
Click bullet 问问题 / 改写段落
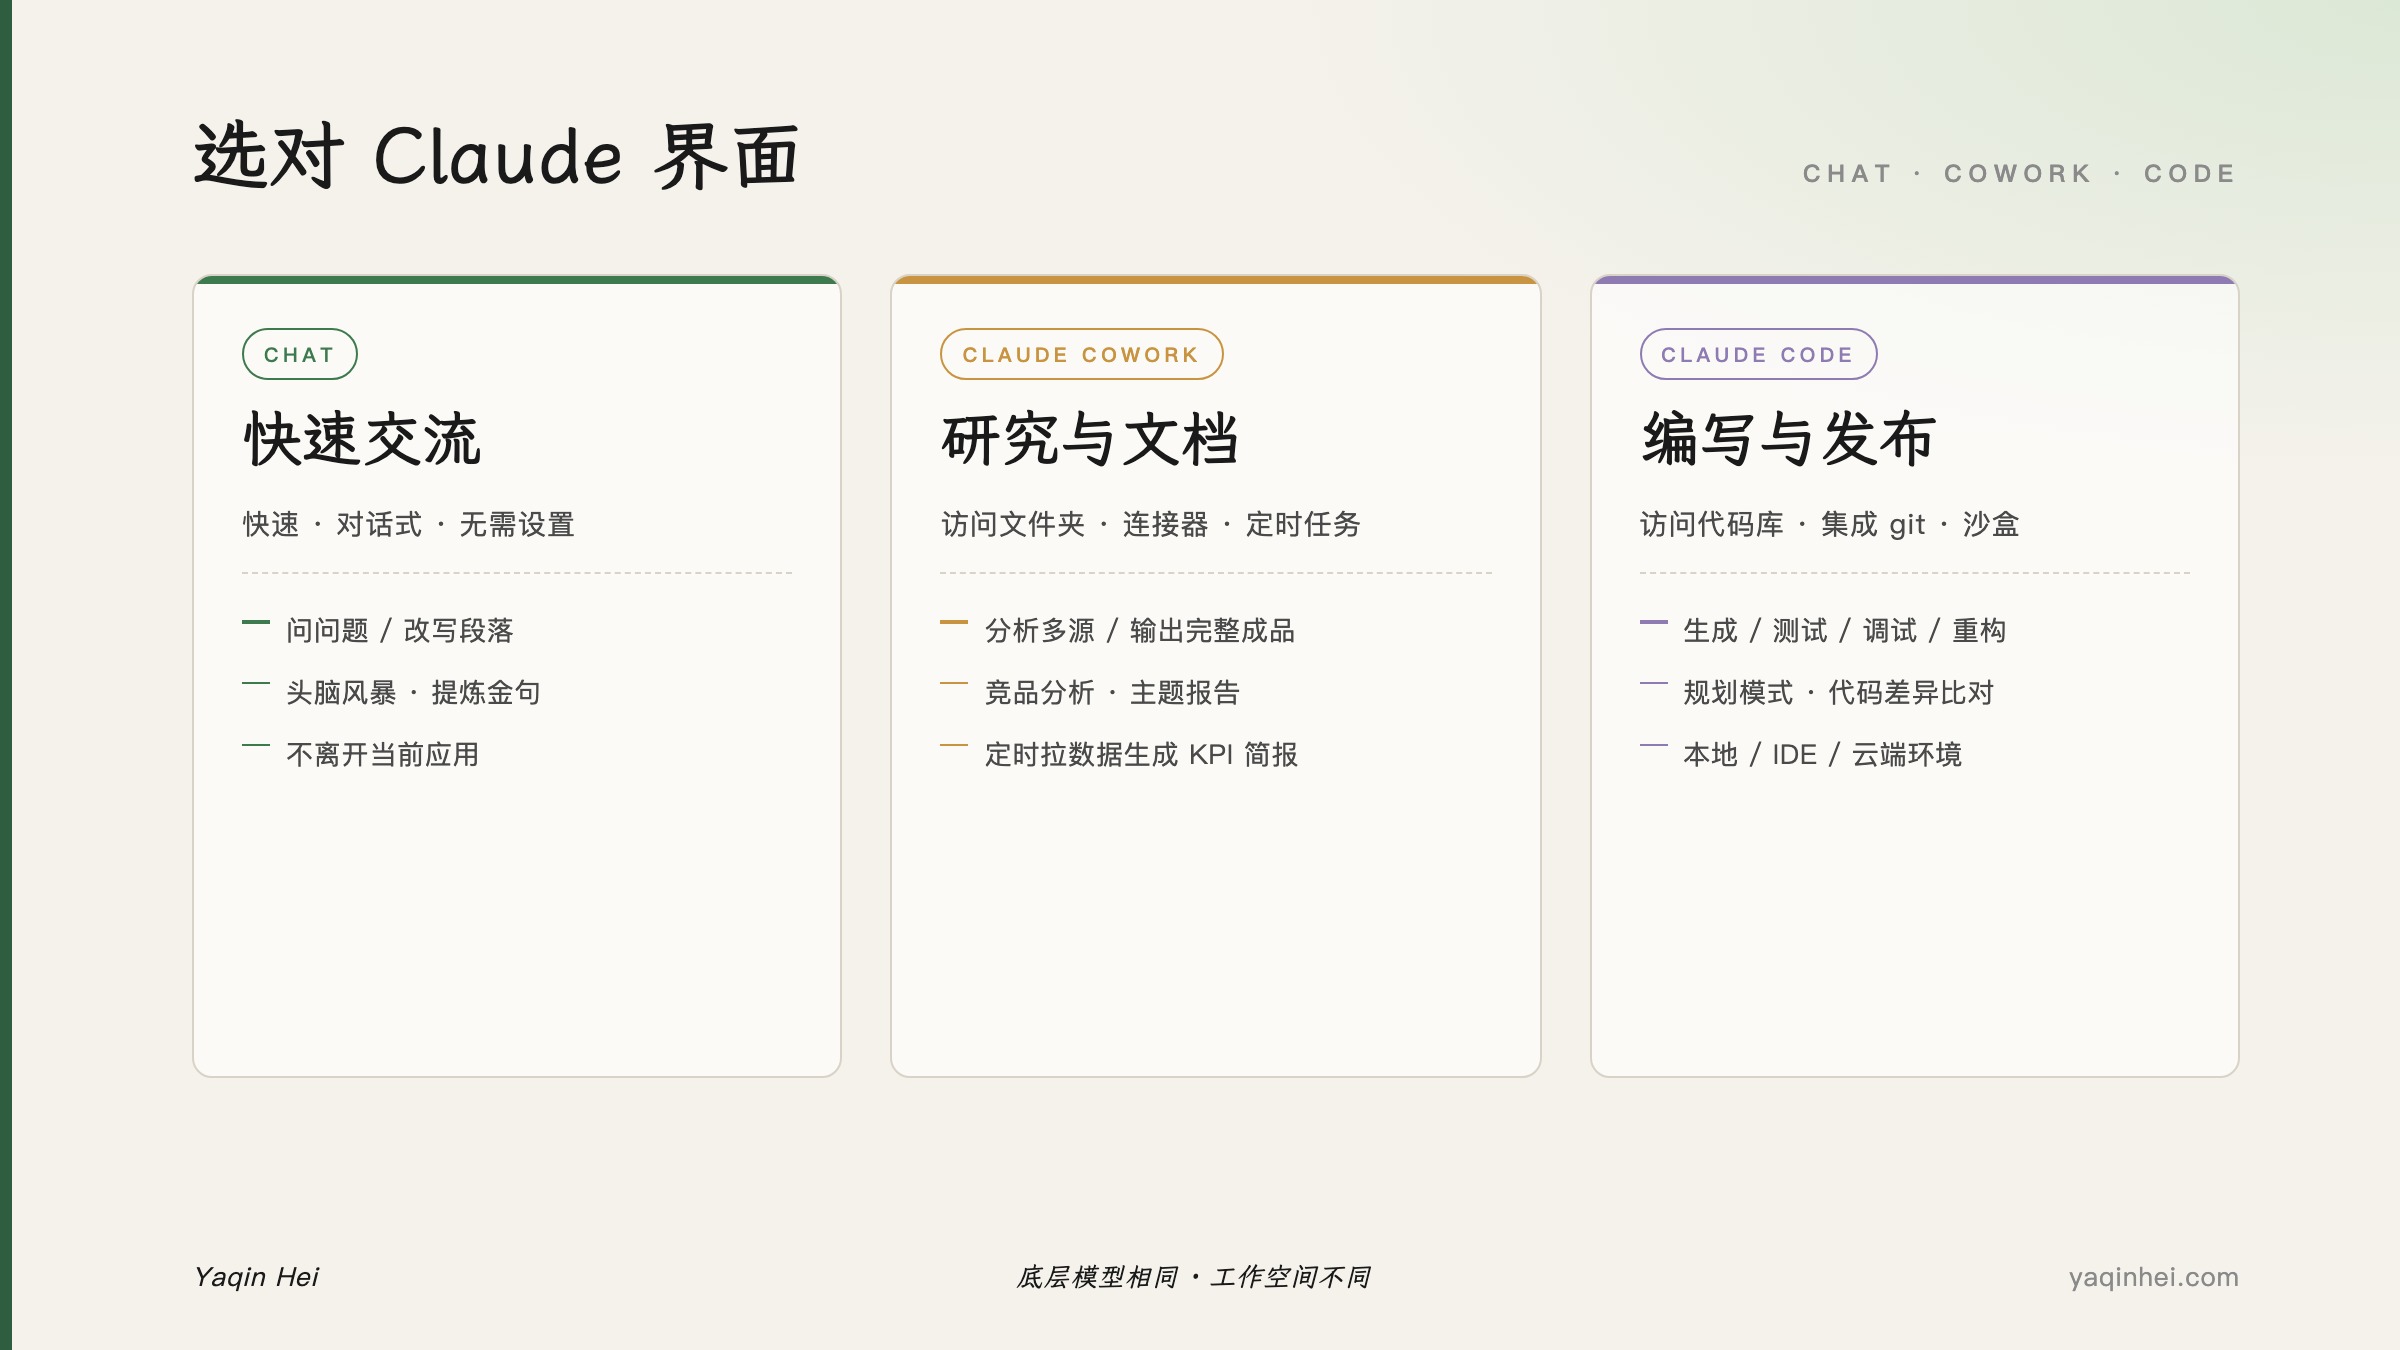[400, 630]
